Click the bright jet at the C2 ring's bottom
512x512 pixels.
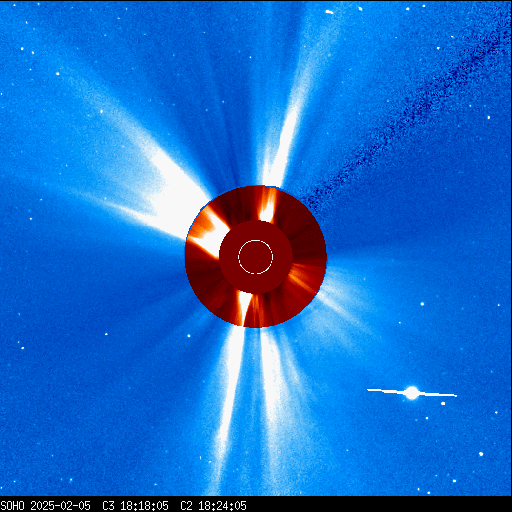tap(244, 307)
